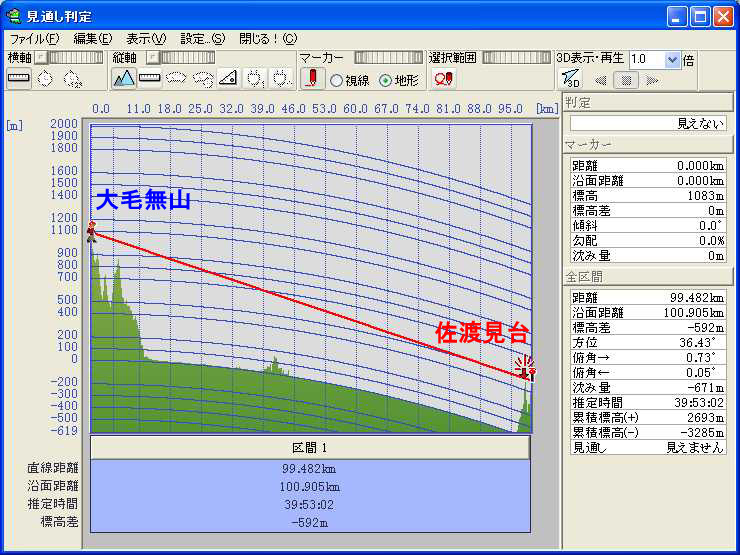The image size is (740, 555).
Task: Click the 佐渡見台 label in the chart
Action: 481,333
